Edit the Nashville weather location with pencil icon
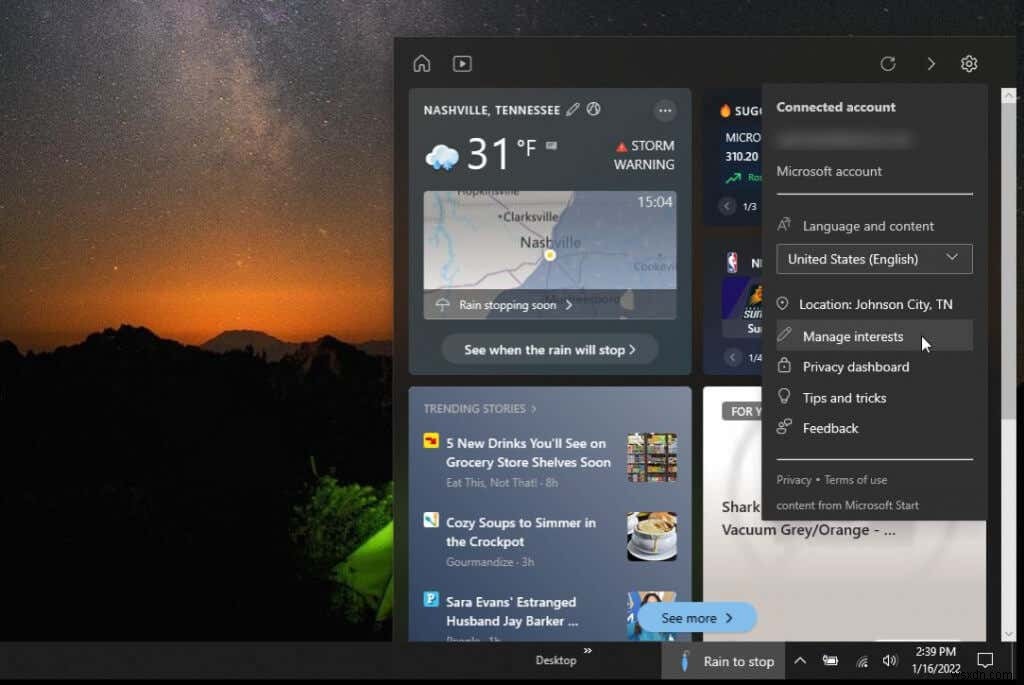The image size is (1024, 685). 572,110
